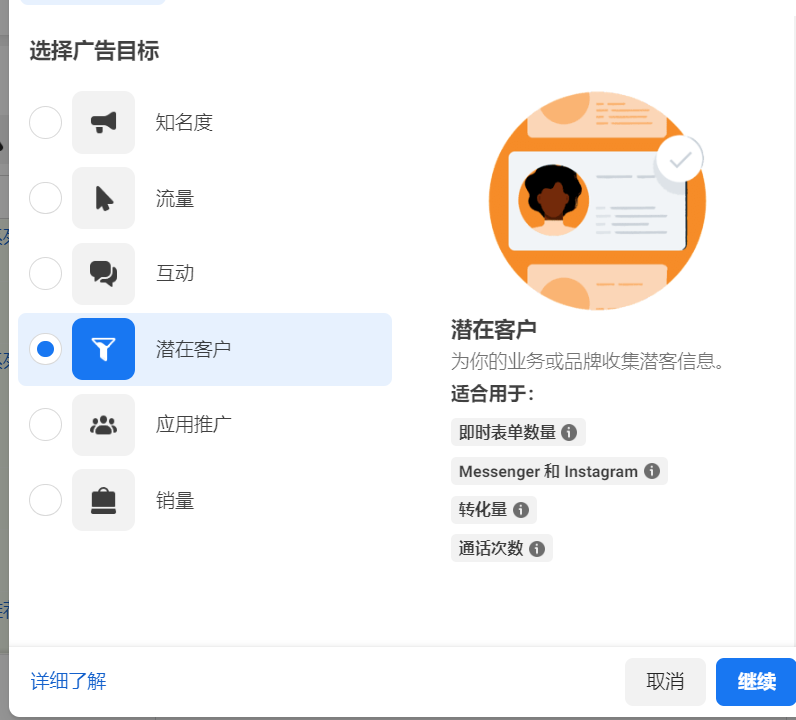Select the 知名度 radio button

click(x=46, y=122)
